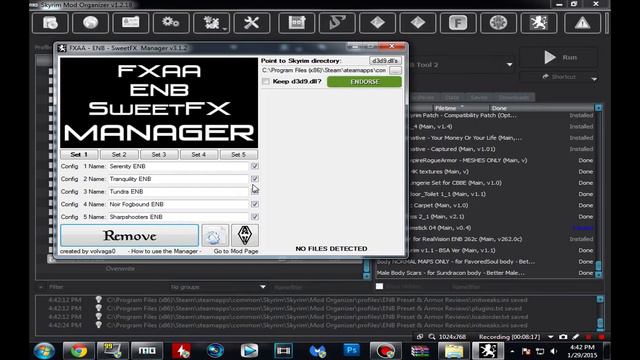640x360 pixels.
Task: Select Set 1 tab
Action: coord(79,154)
